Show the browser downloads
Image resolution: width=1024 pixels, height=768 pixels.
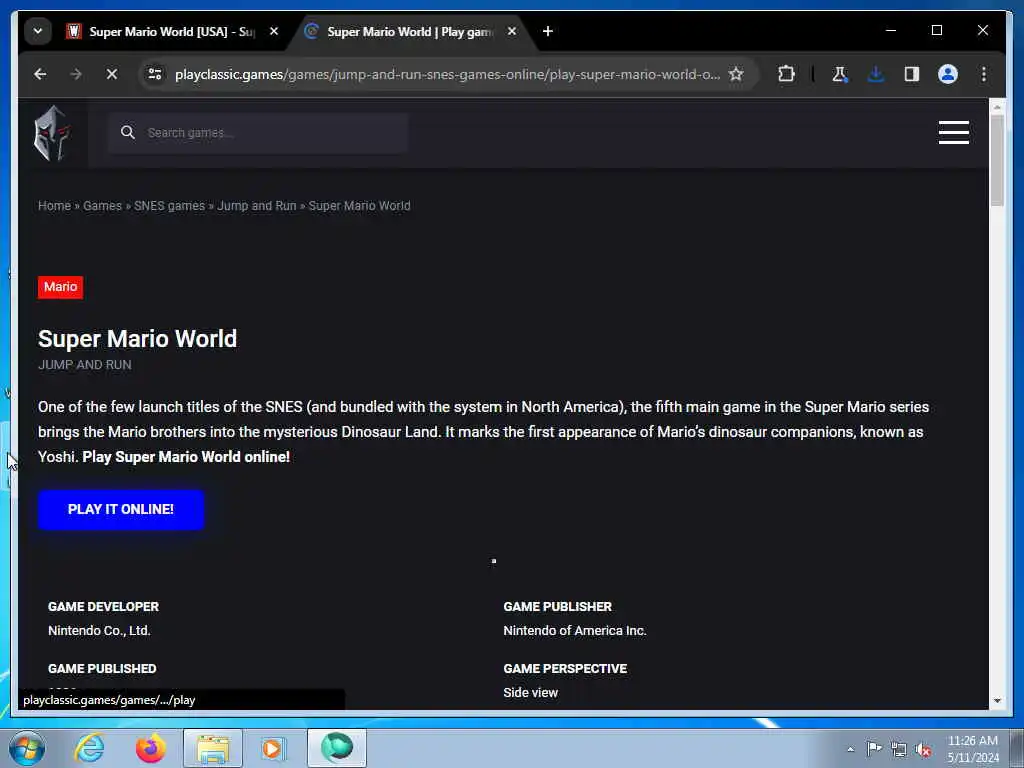[876, 74]
